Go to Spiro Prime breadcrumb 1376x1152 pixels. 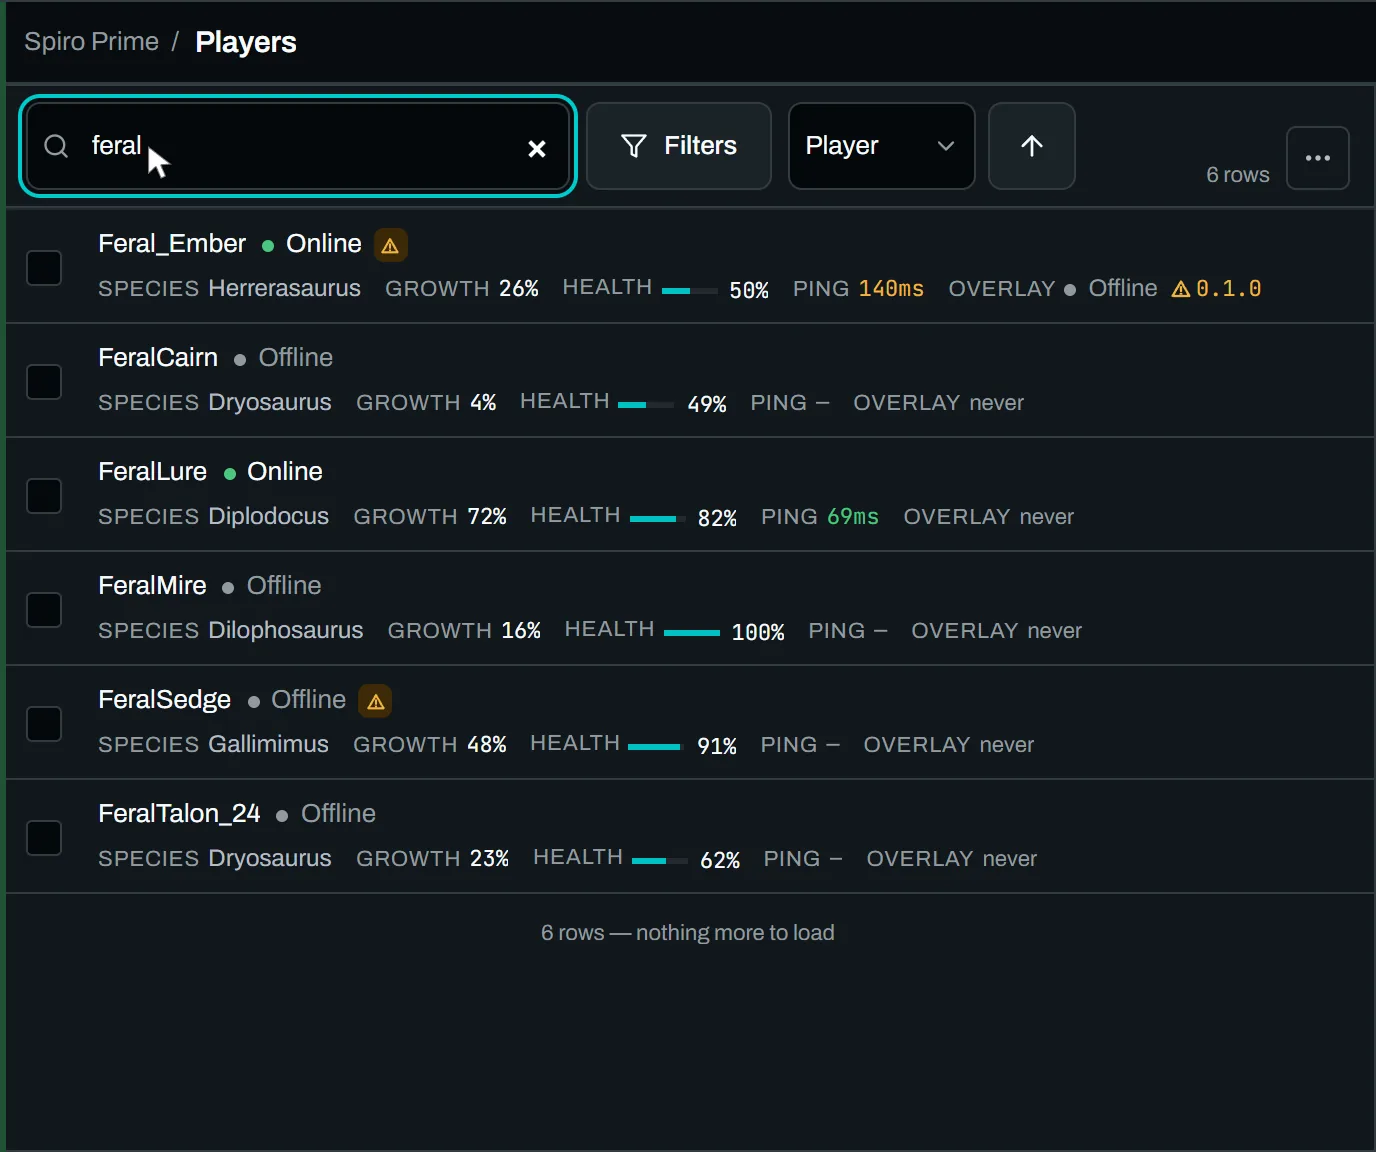click(x=91, y=42)
